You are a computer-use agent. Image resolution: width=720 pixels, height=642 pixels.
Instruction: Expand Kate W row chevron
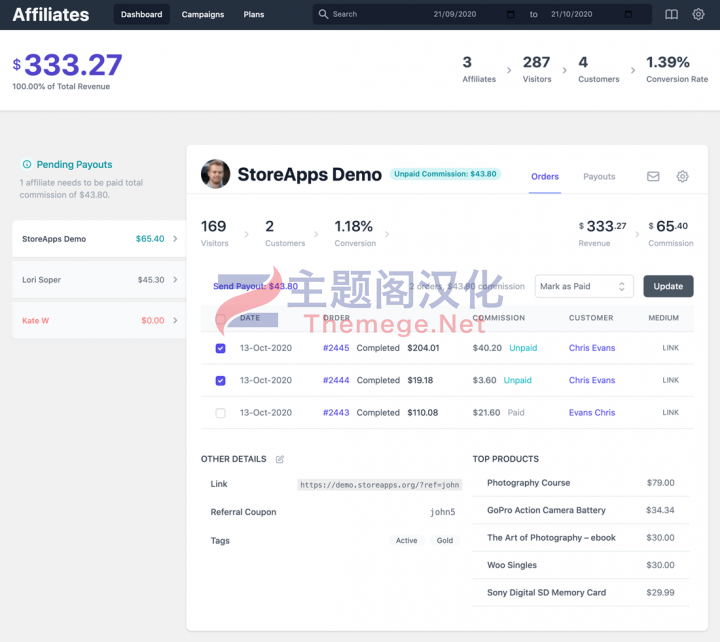175,320
